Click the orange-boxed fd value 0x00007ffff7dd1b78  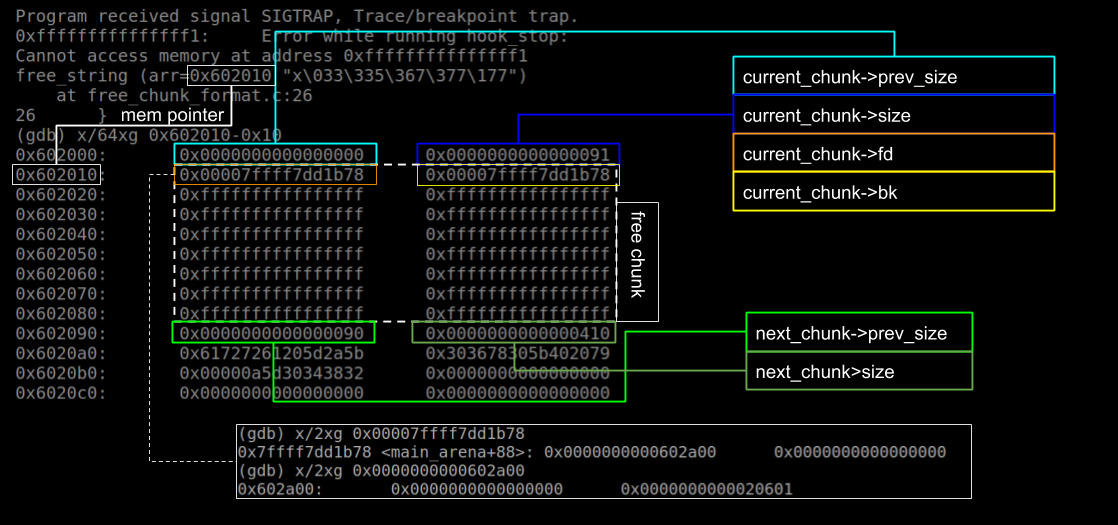tap(275, 175)
